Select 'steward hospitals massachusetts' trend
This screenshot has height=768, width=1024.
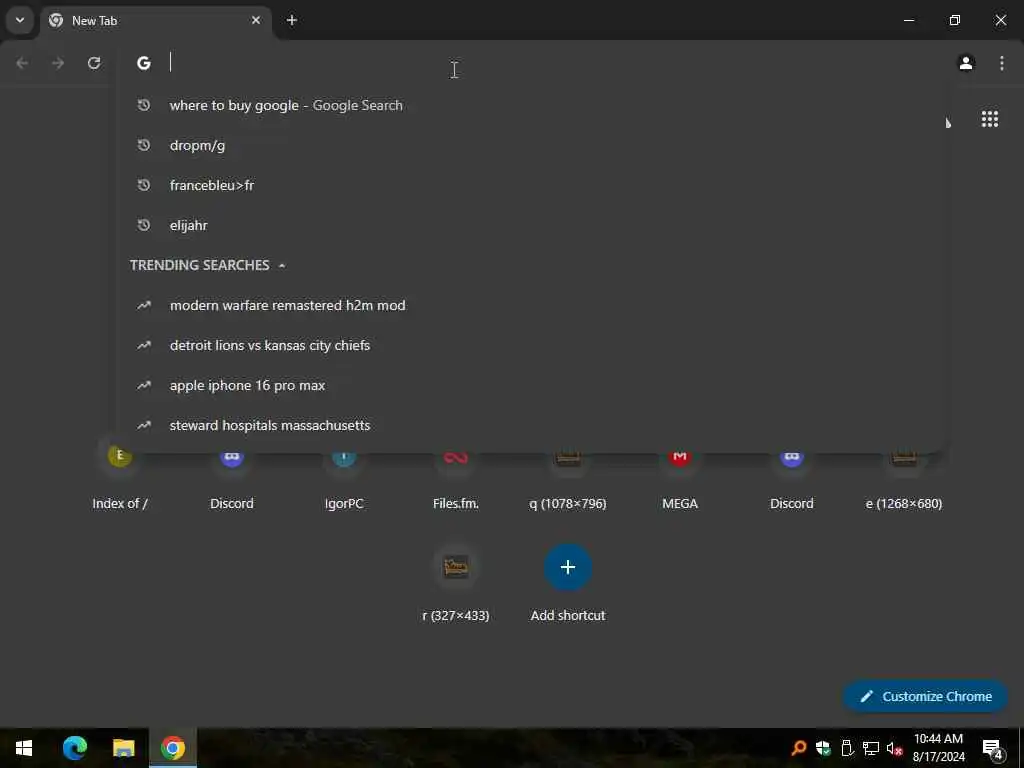[532, 424]
